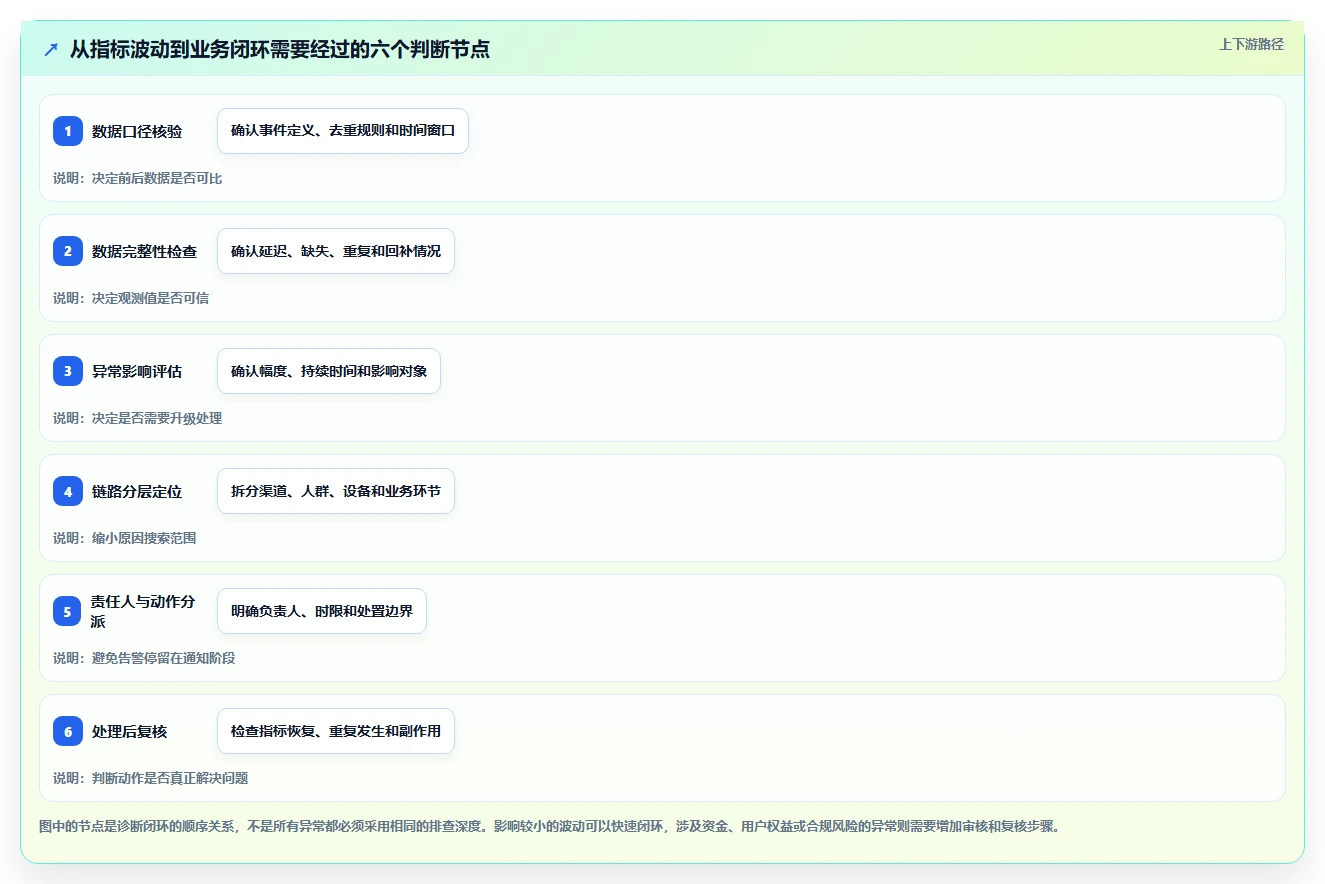
Task: Select the 责任人与动作分派 step title
Action: coord(144,611)
